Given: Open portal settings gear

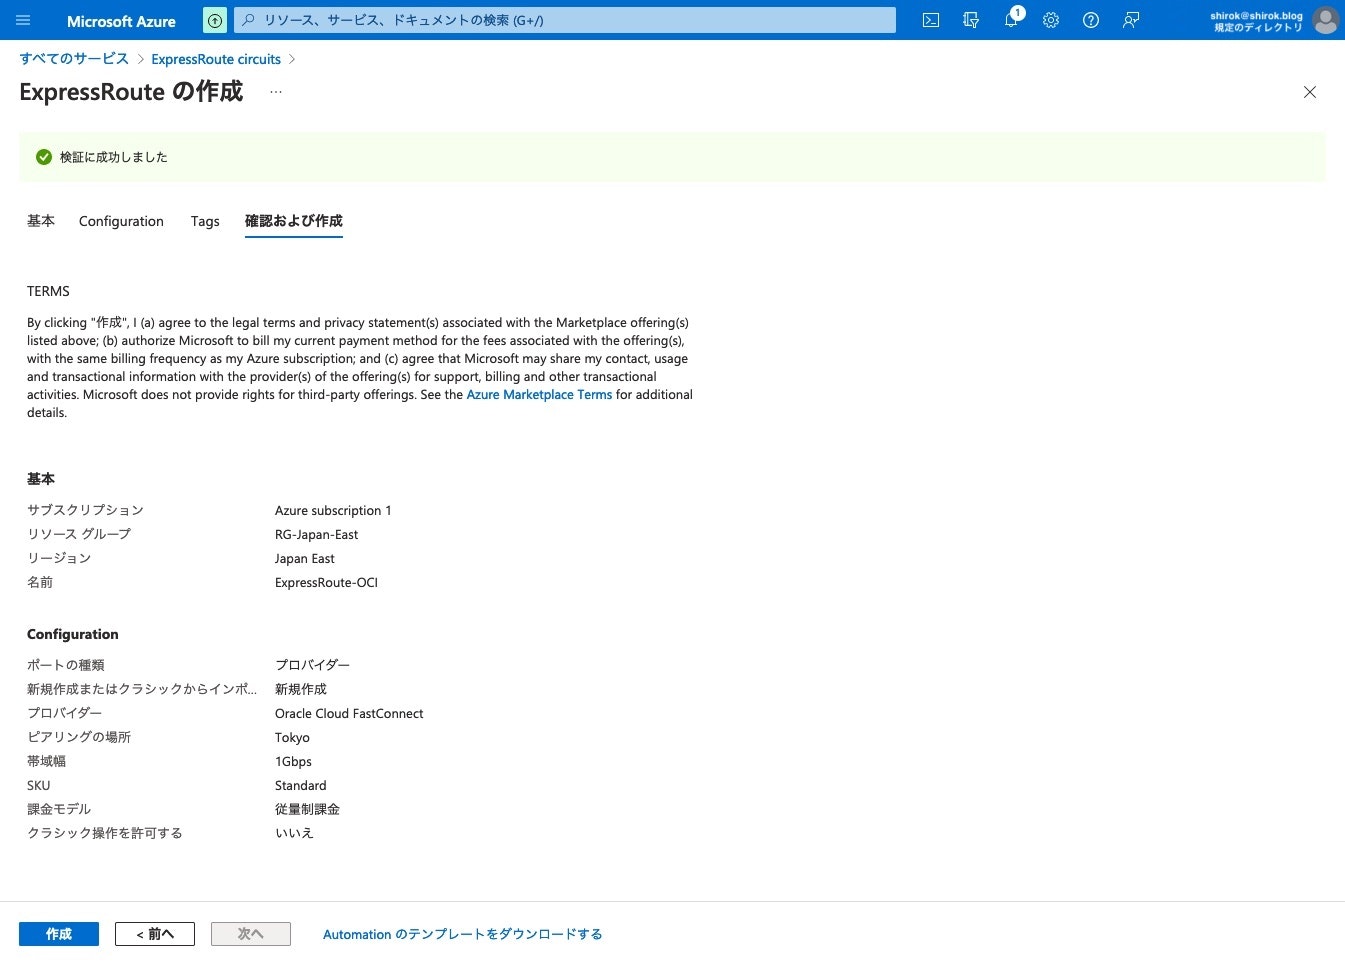Looking at the screenshot, I should 1051,20.
